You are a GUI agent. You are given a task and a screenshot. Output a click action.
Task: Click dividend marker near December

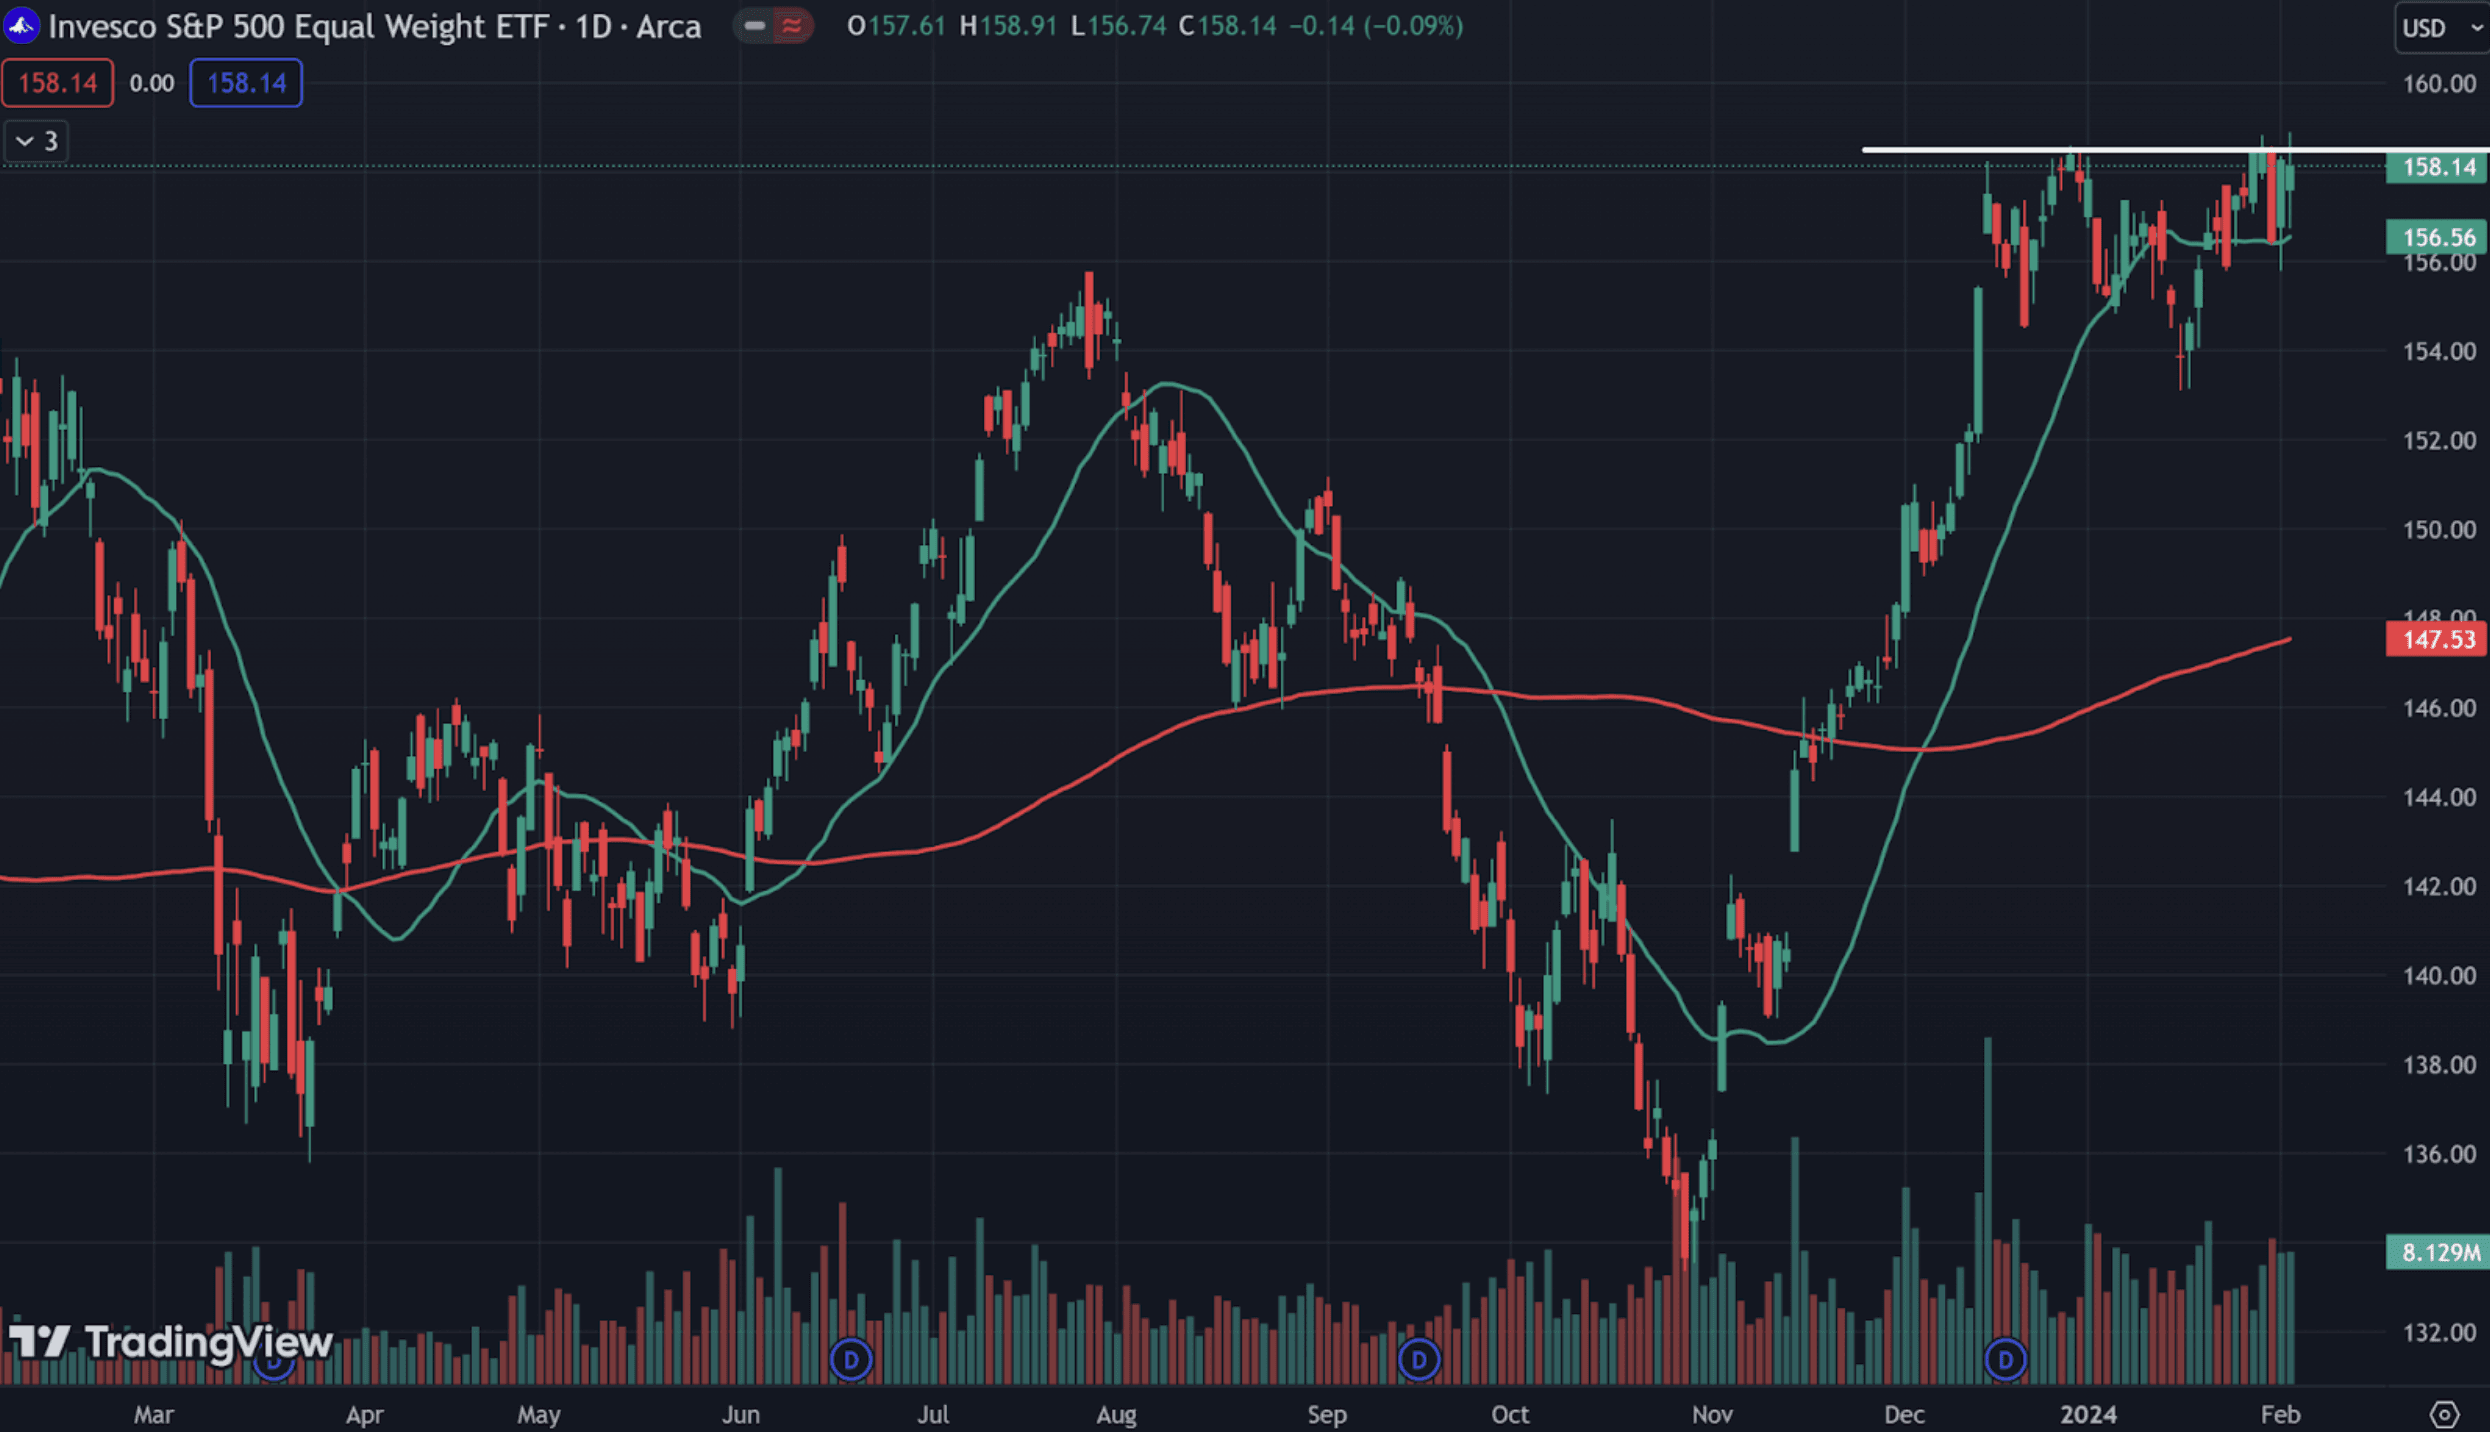pyautogui.click(x=2004, y=1359)
